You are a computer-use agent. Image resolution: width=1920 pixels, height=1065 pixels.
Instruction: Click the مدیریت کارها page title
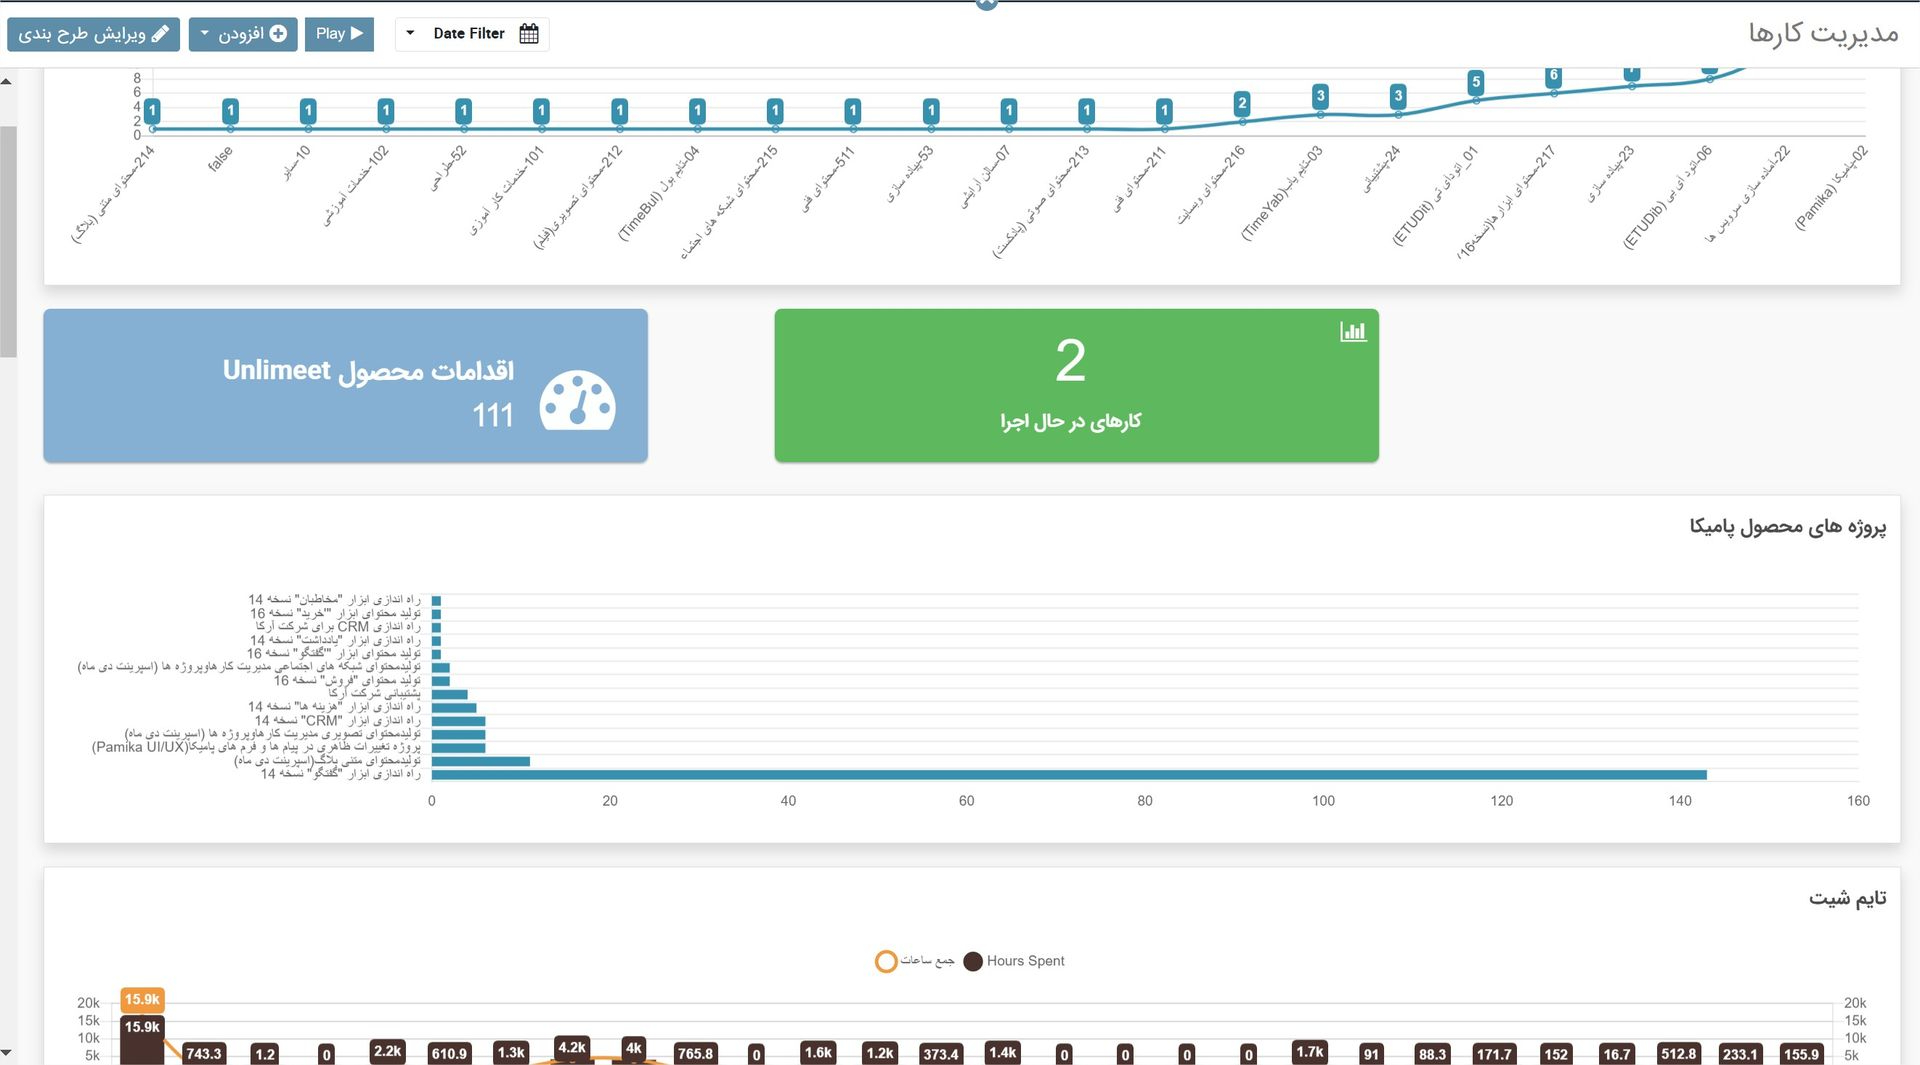click(x=1823, y=33)
